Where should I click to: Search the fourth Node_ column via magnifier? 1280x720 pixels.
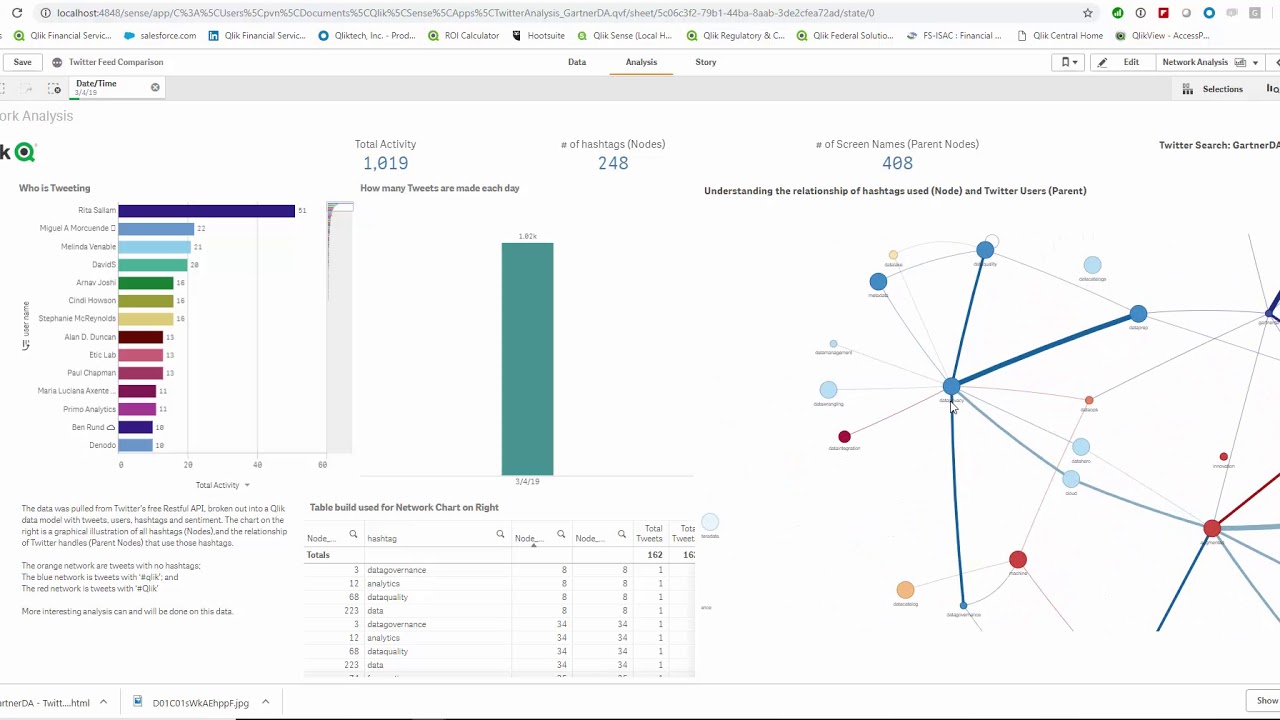click(621, 535)
